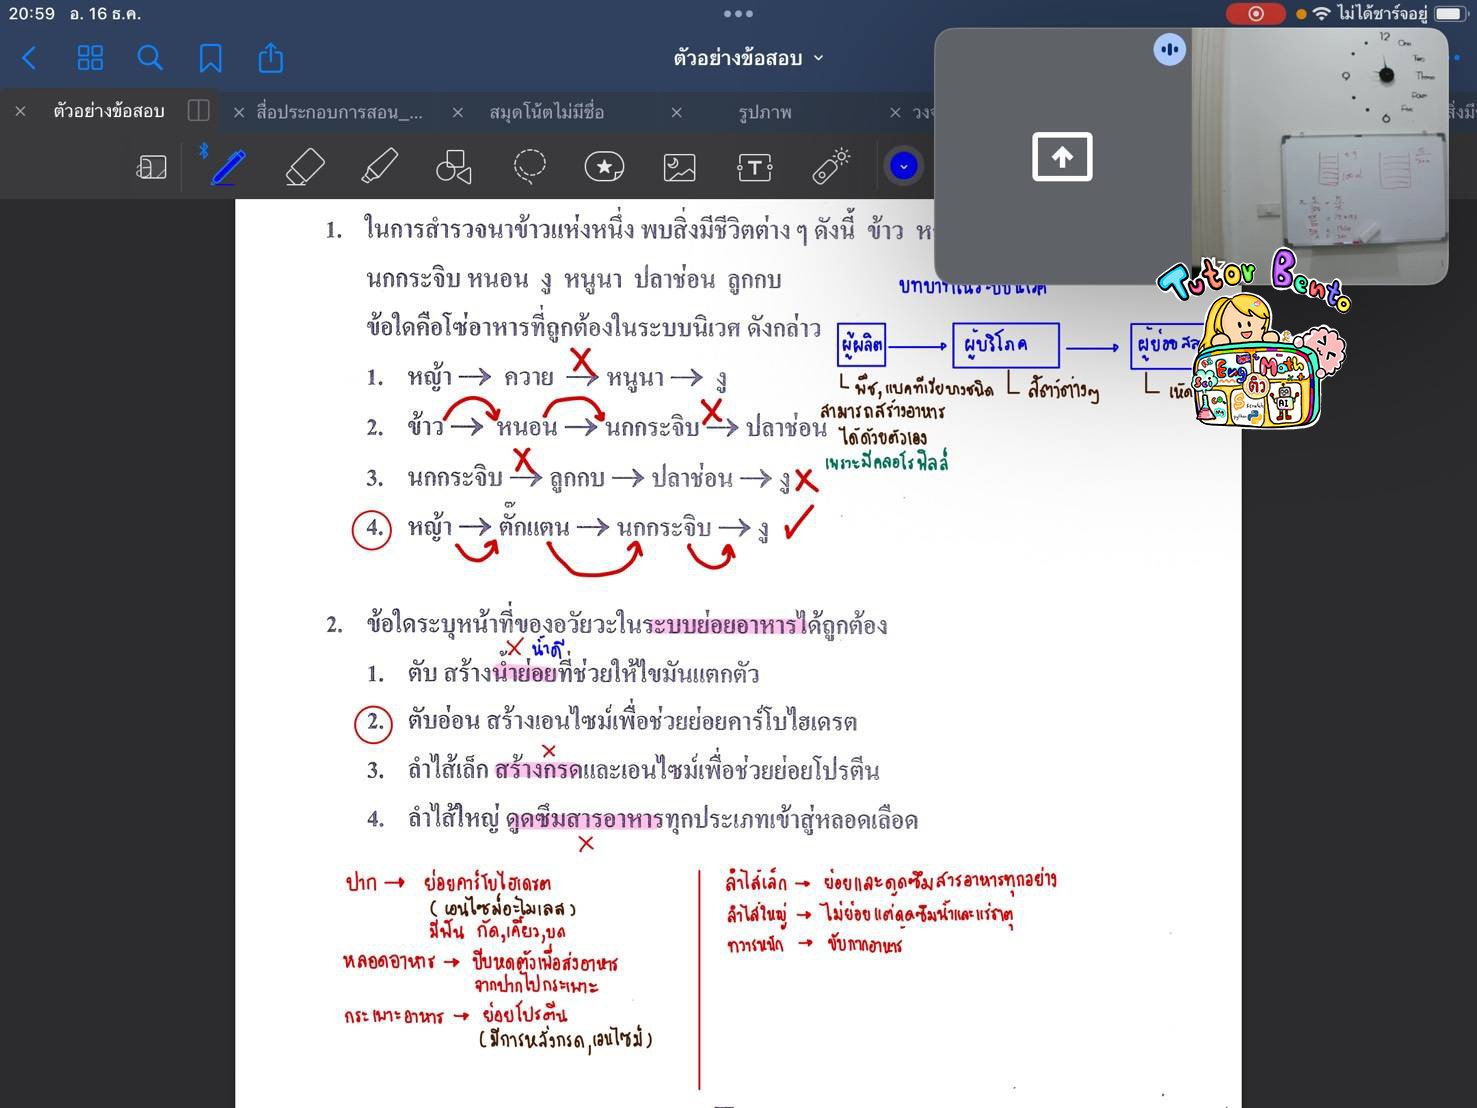The width and height of the screenshot is (1477, 1108).
Task: Toggle read-only mode with the page icon
Action: coord(151,167)
